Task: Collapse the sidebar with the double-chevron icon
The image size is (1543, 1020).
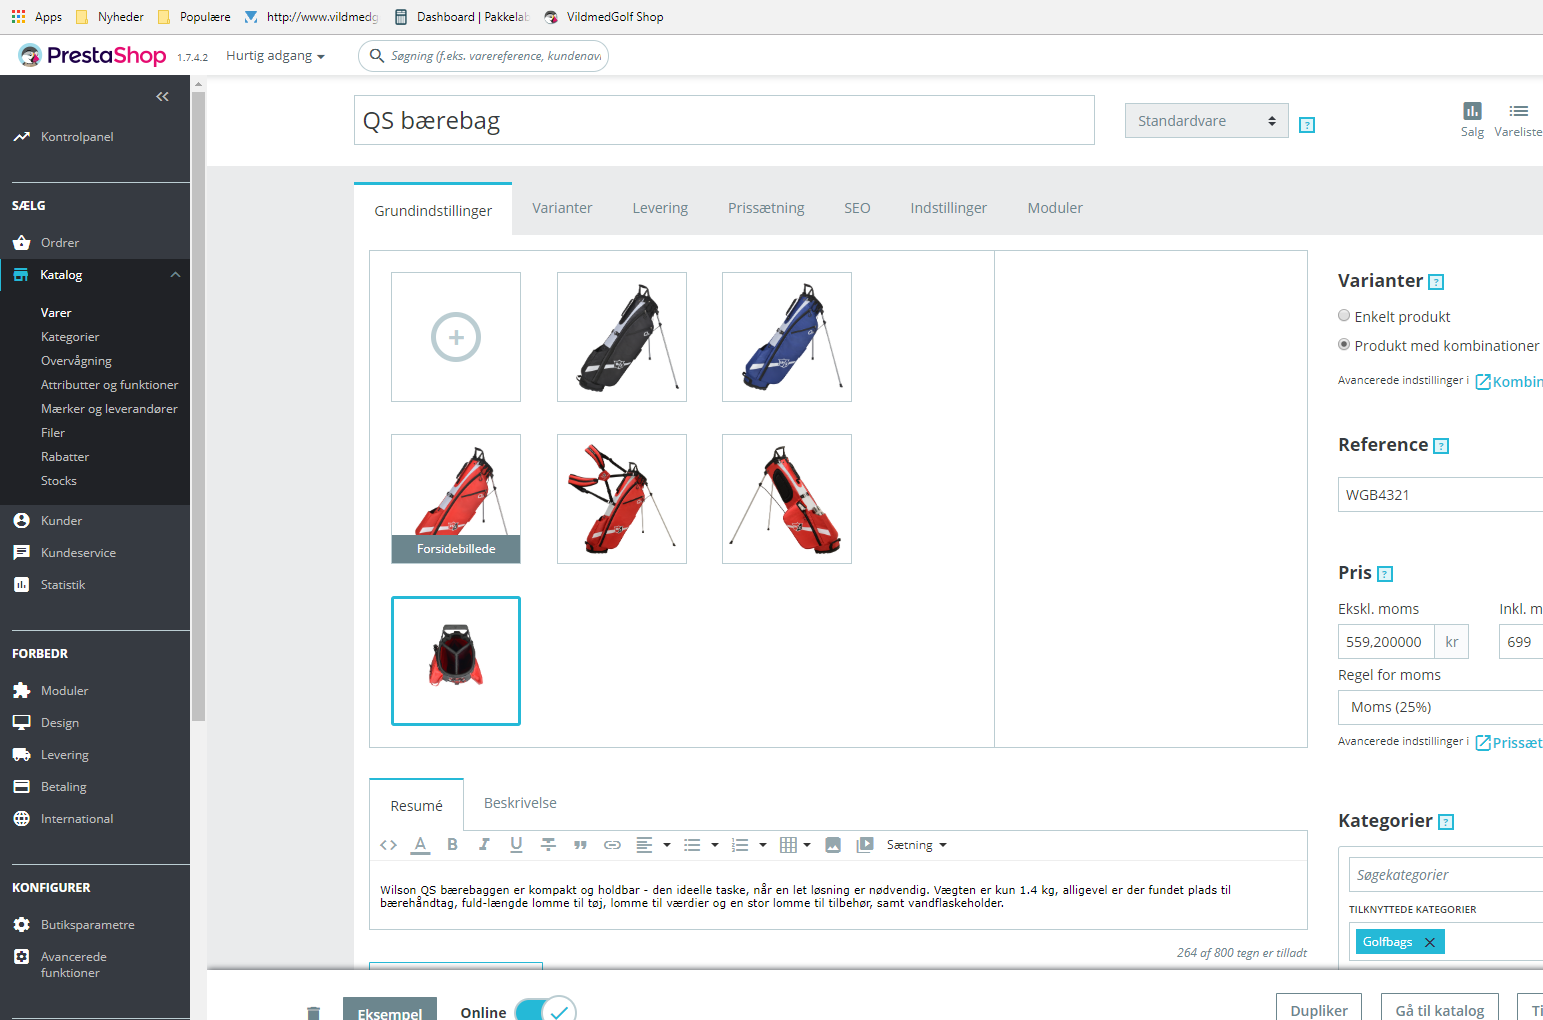Action: [x=162, y=97]
